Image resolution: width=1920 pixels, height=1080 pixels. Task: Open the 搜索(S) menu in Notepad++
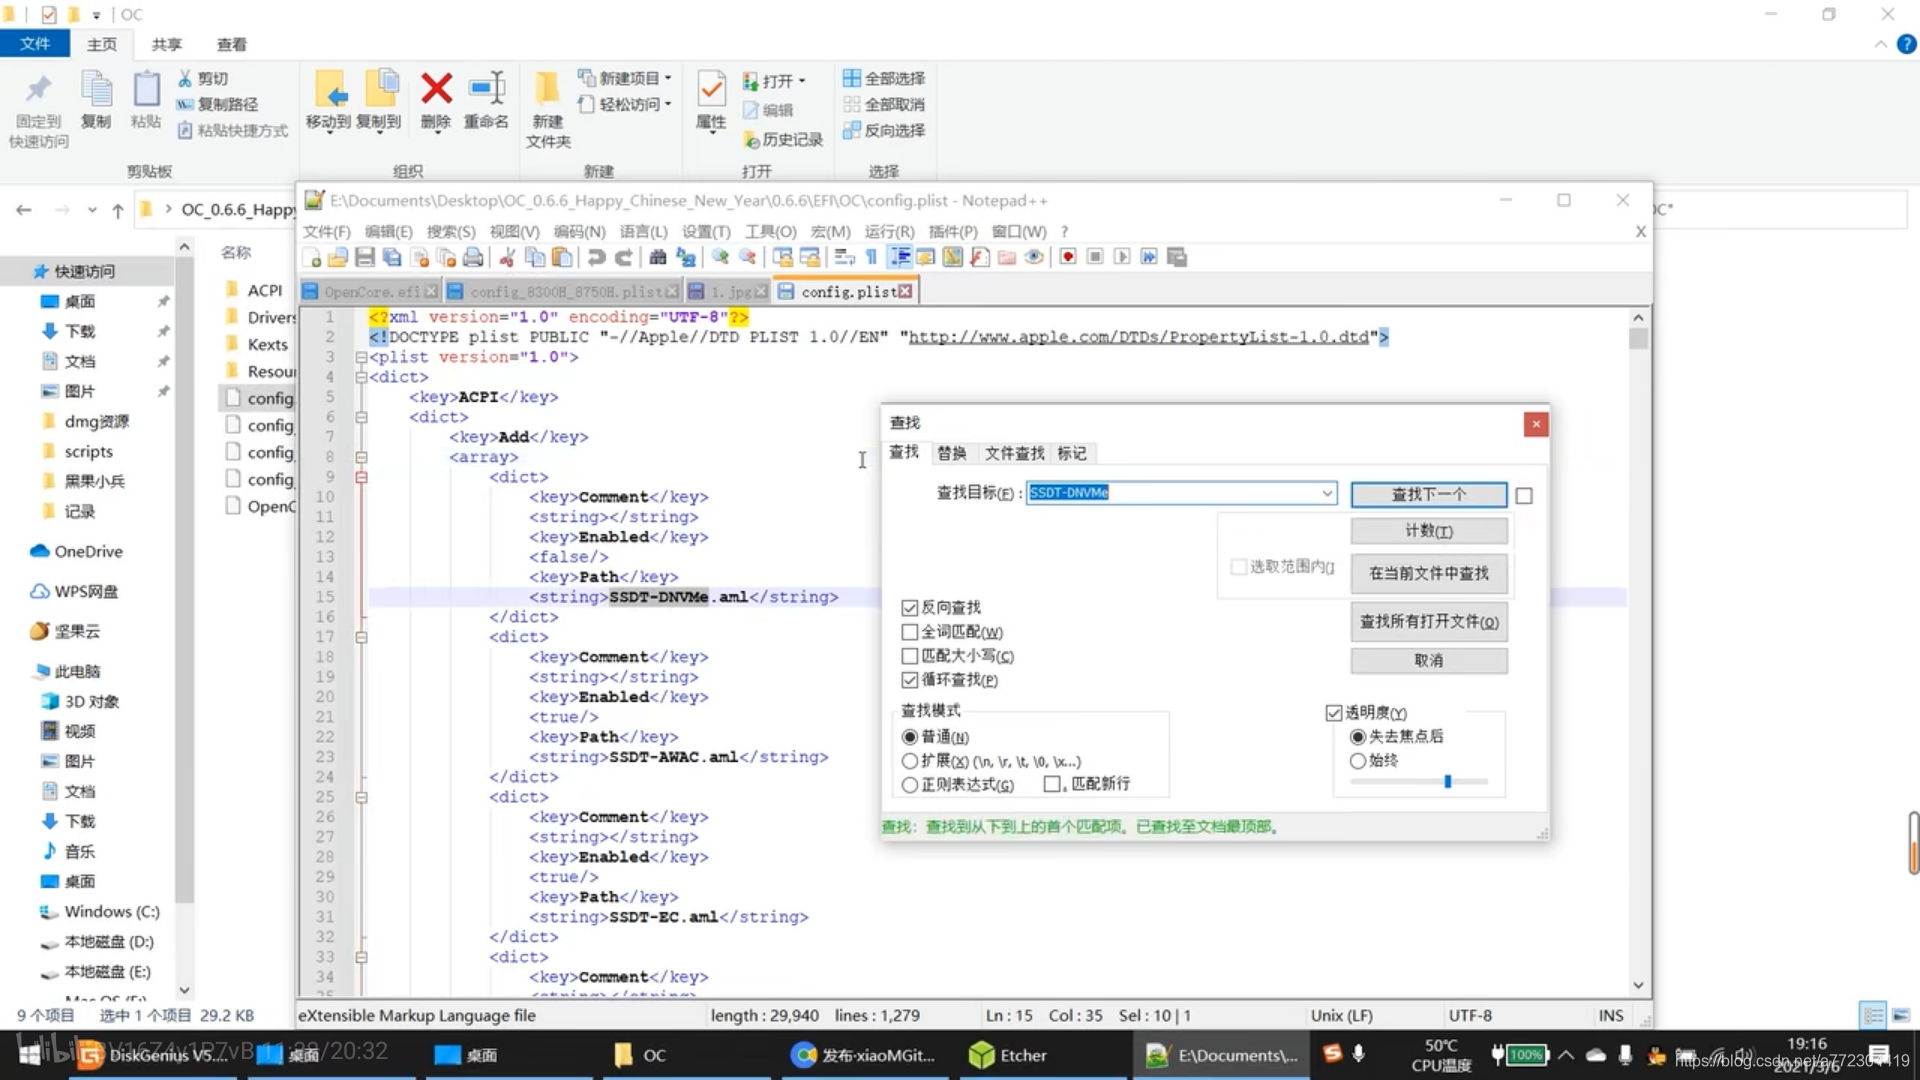[x=451, y=231]
